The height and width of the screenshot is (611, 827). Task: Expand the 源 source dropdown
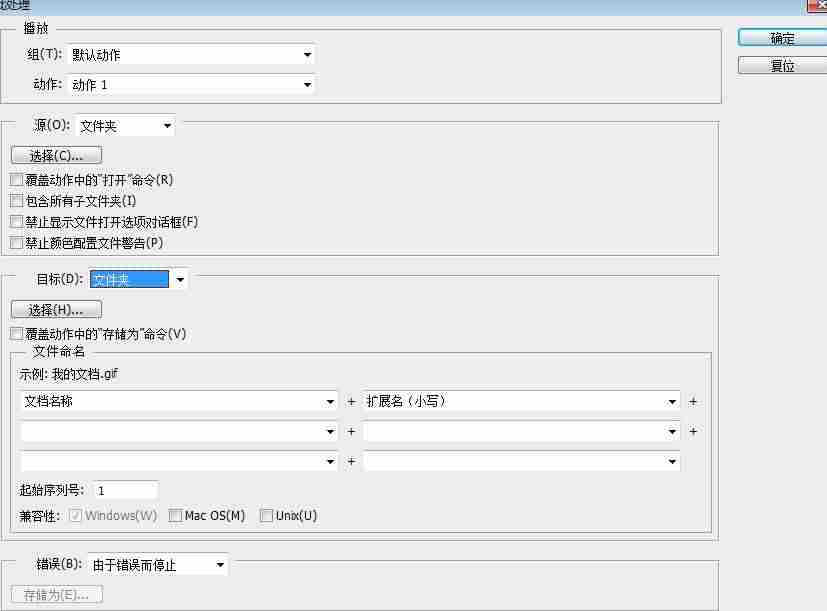pyautogui.click(x=126, y=126)
